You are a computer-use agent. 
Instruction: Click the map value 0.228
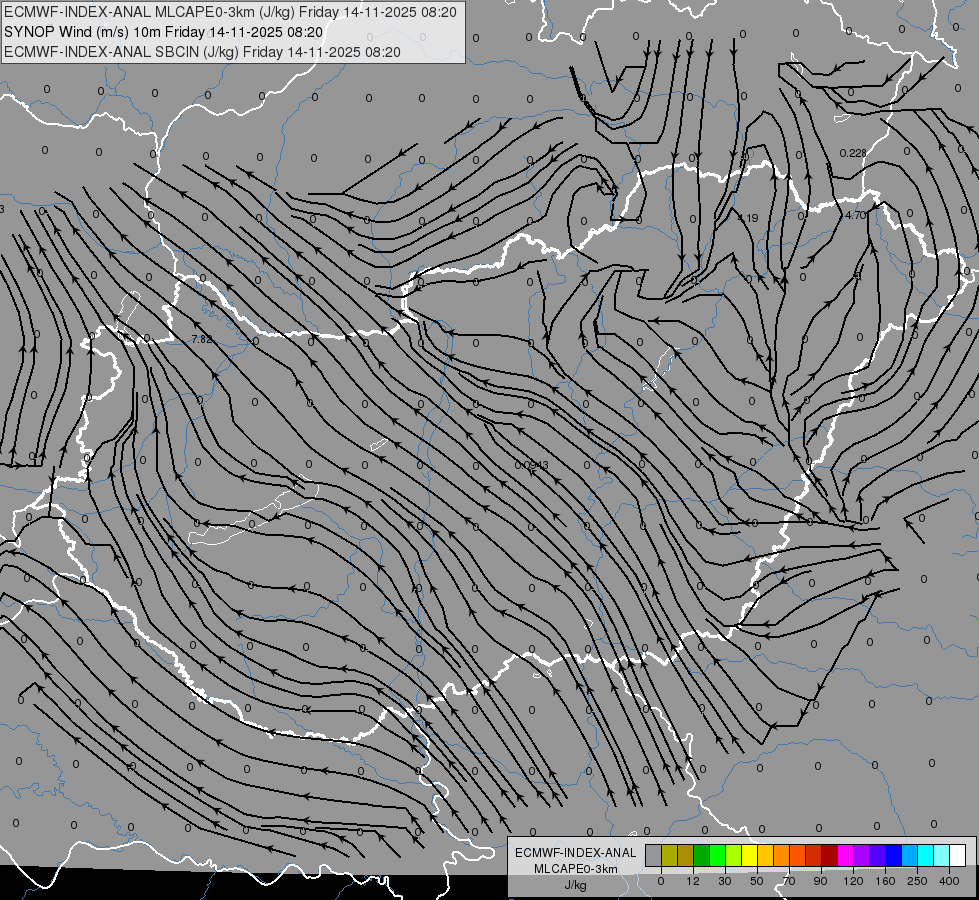(853, 153)
